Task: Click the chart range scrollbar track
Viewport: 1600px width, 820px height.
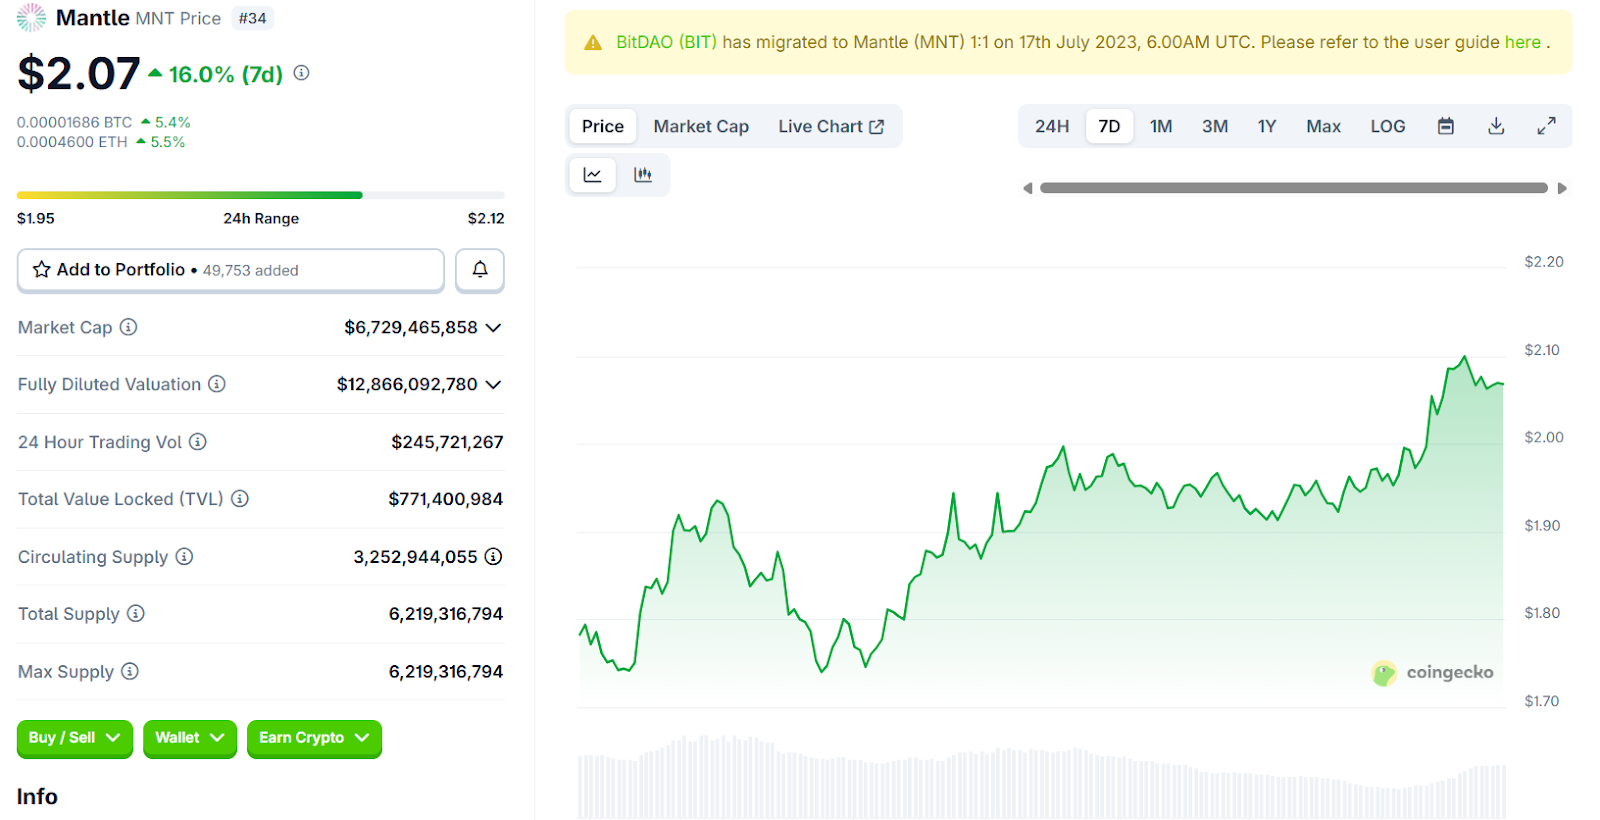Action: pyautogui.click(x=1293, y=188)
